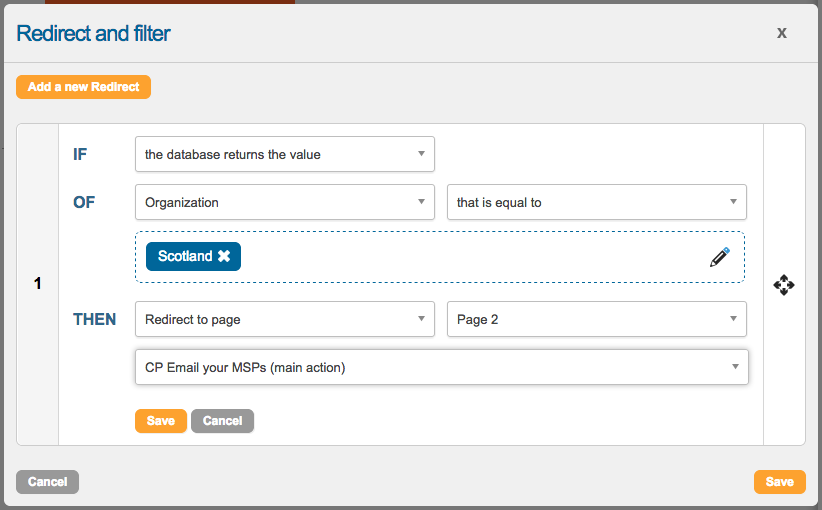Click the dialog footer Save button
Screen dimensions: 822x510
coord(779,482)
